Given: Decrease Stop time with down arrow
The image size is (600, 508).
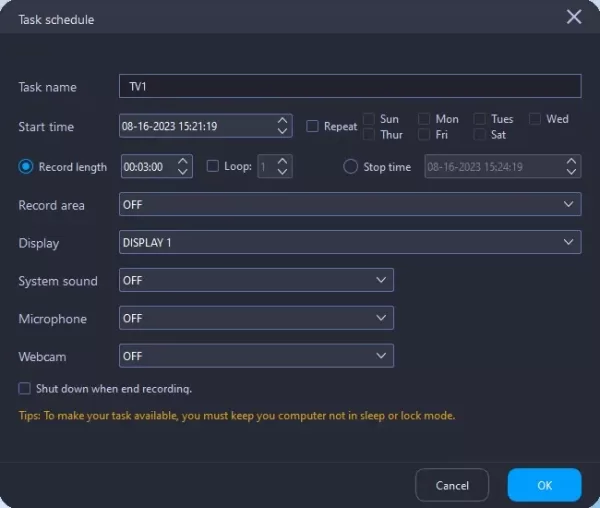Looking at the screenshot, I should (x=571, y=172).
